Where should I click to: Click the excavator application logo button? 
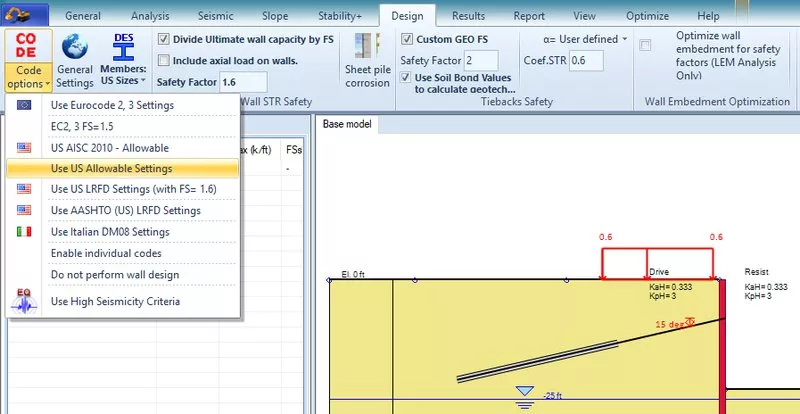(24, 15)
